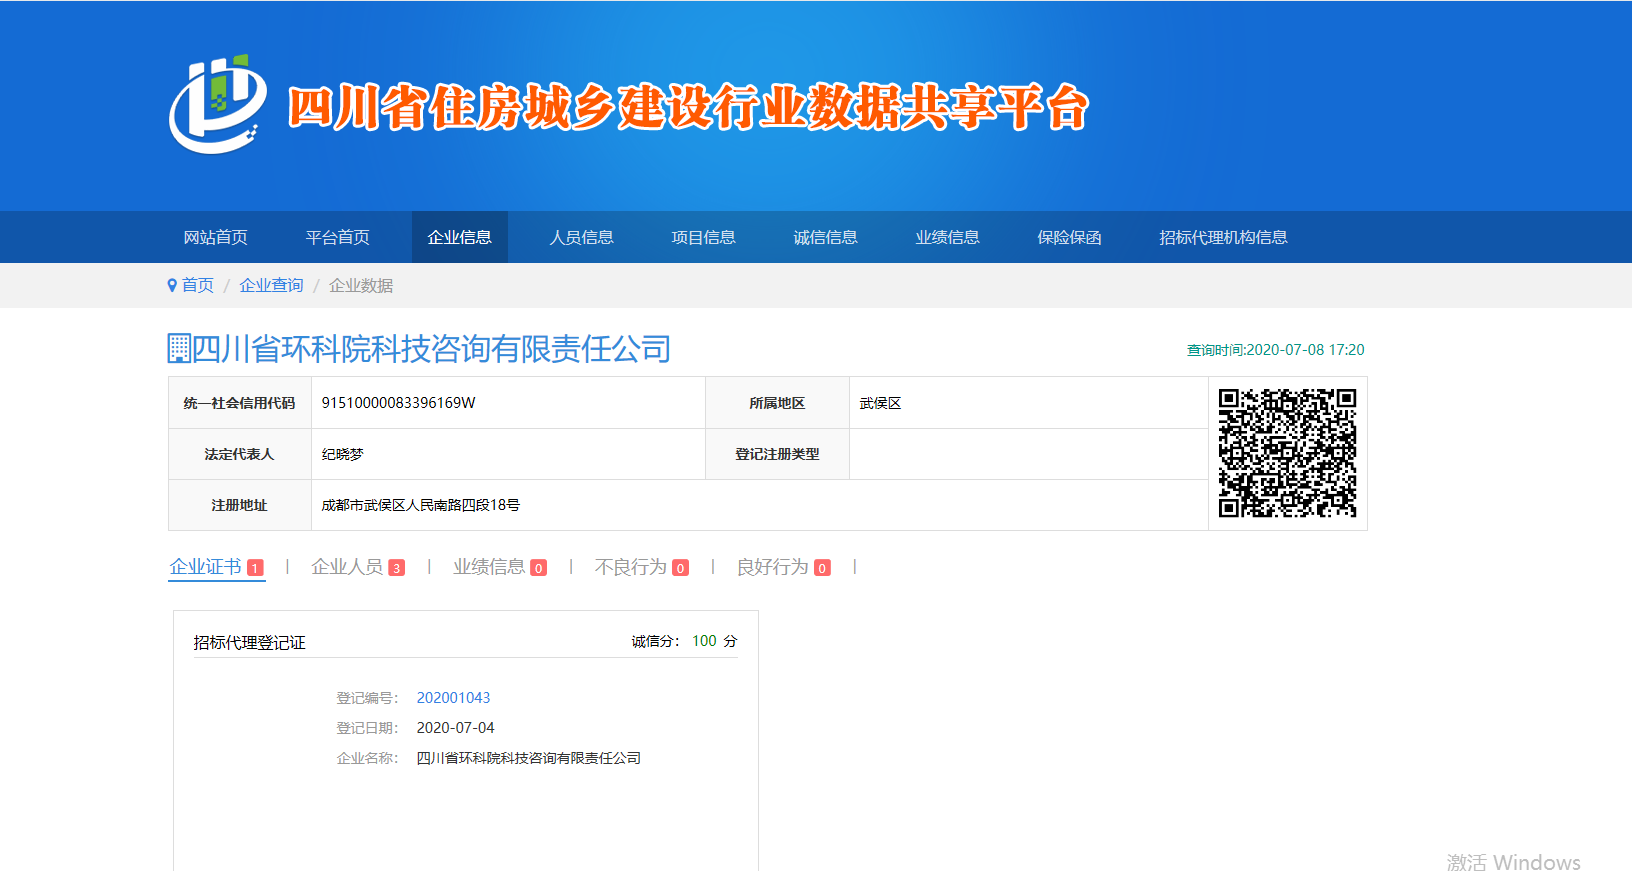Go to 平台首页 in navigation bar
The height and width of the screenshot is (871, 1632).
click(337, 237)
